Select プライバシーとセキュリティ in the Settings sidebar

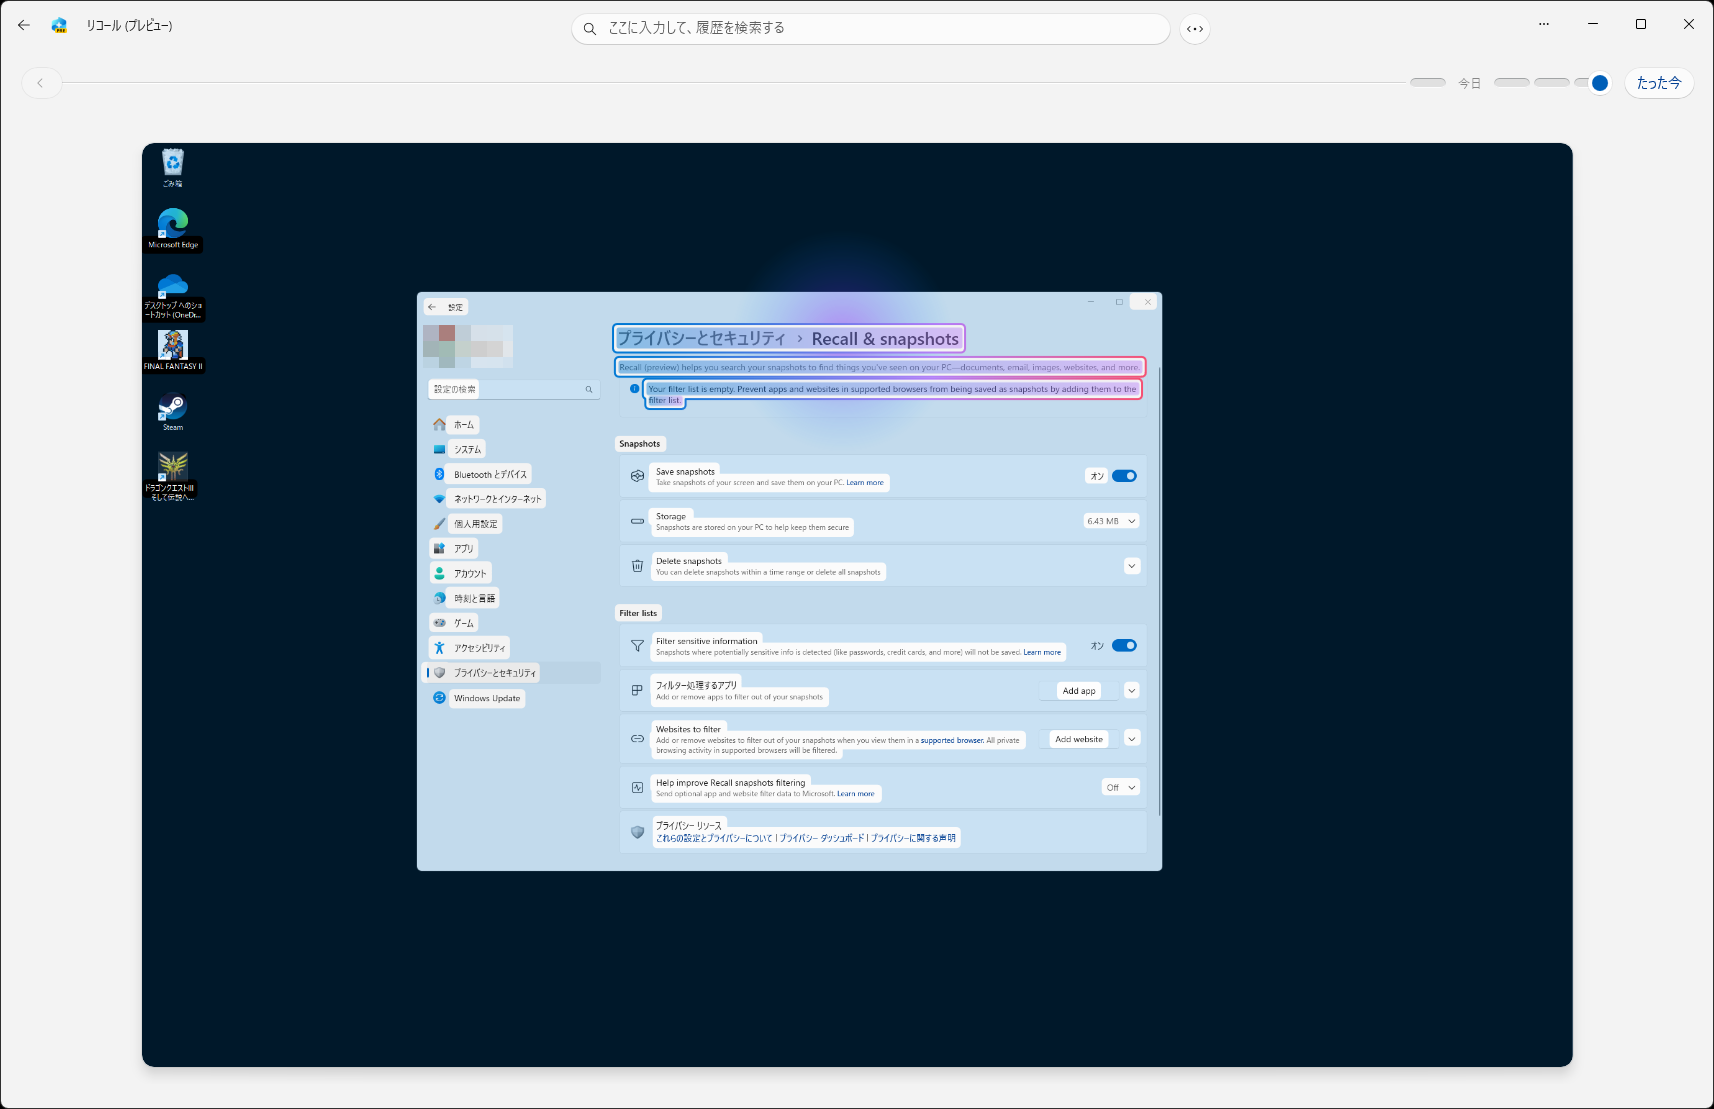click(512, 673)
